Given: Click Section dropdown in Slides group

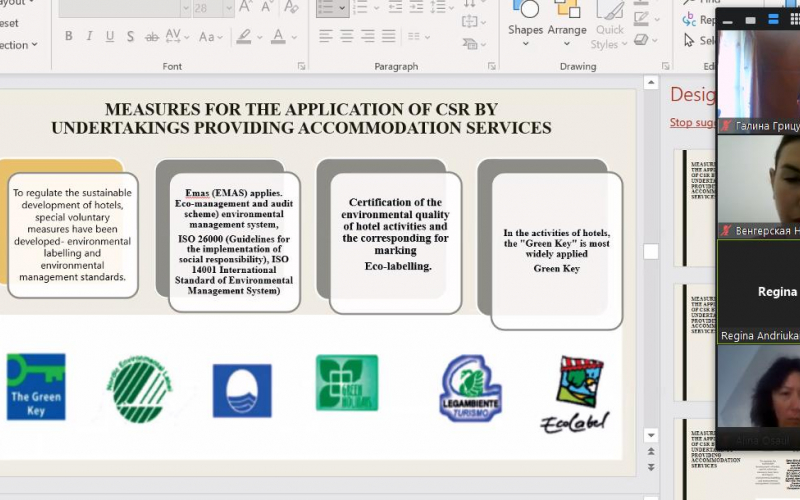Looking at the screenshot, I should coord(19,45).
